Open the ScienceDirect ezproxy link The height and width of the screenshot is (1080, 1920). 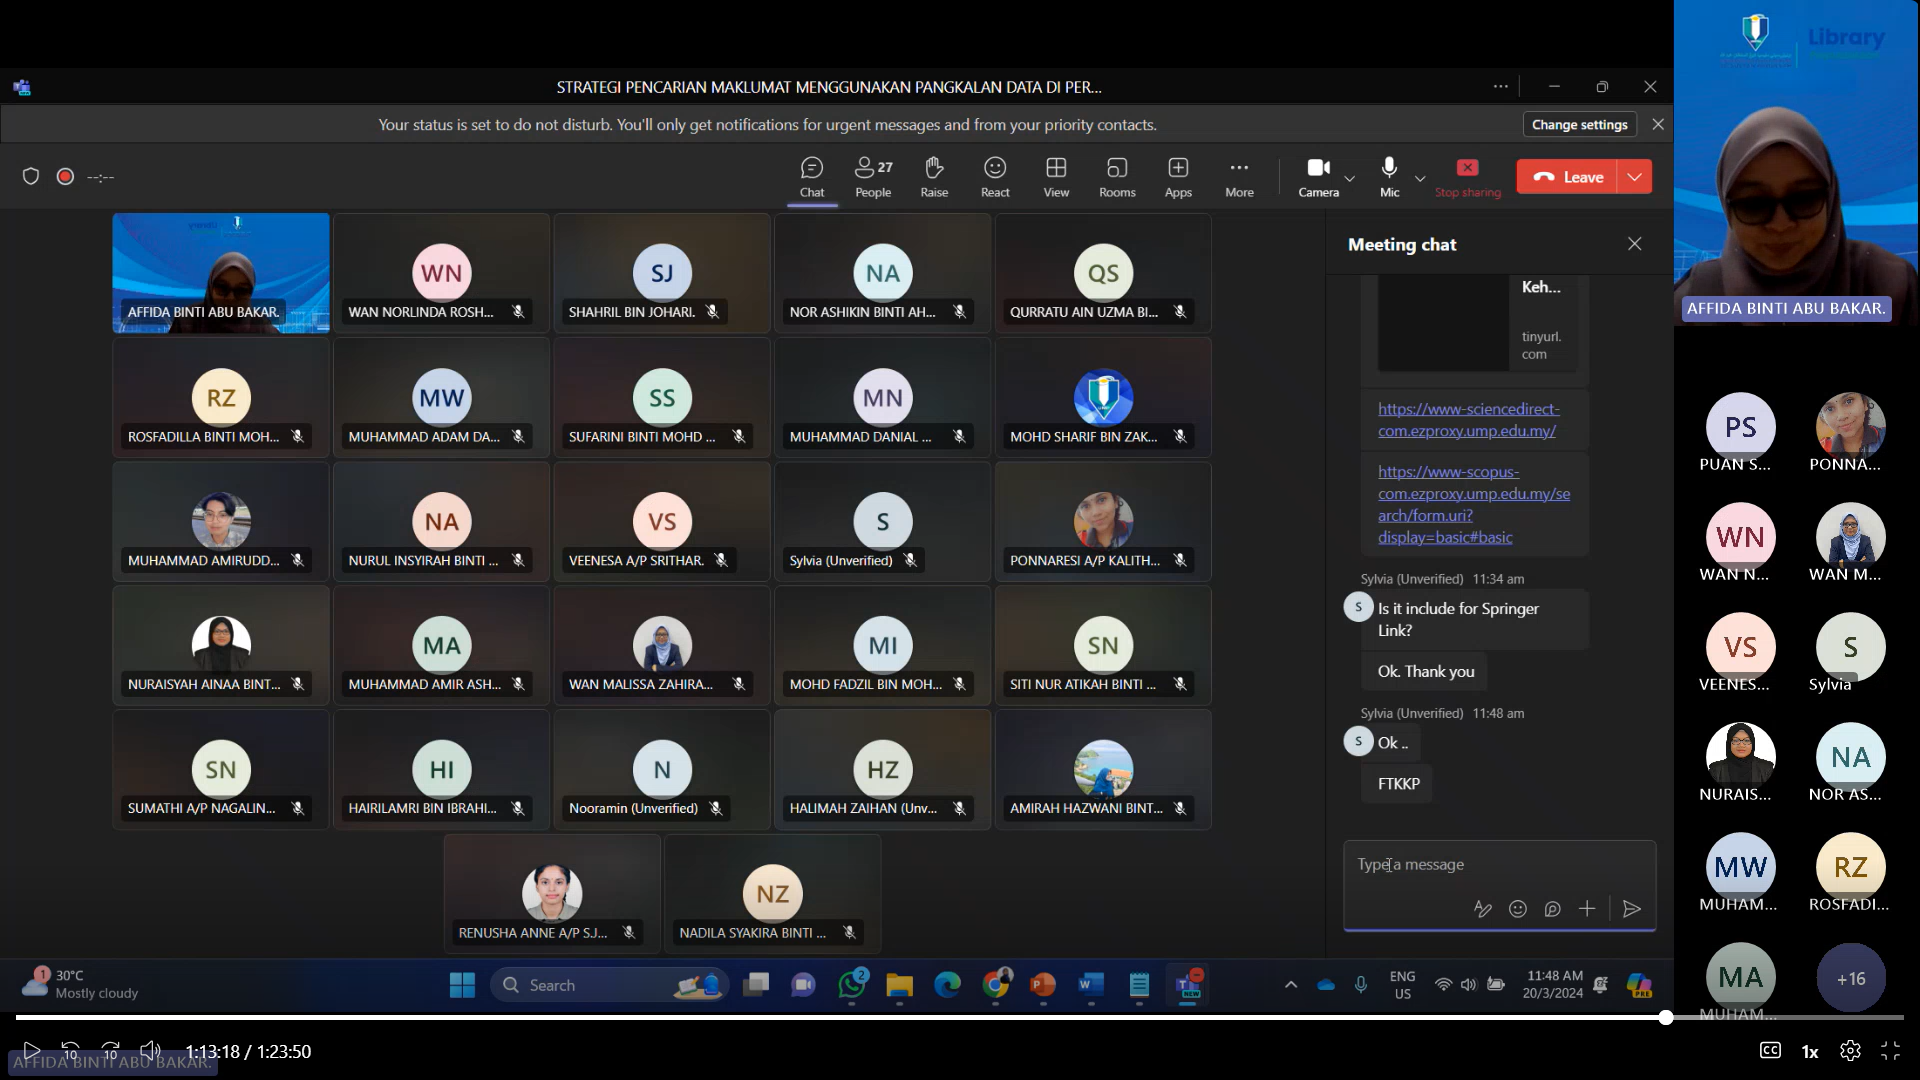(x=1468, y=420)
